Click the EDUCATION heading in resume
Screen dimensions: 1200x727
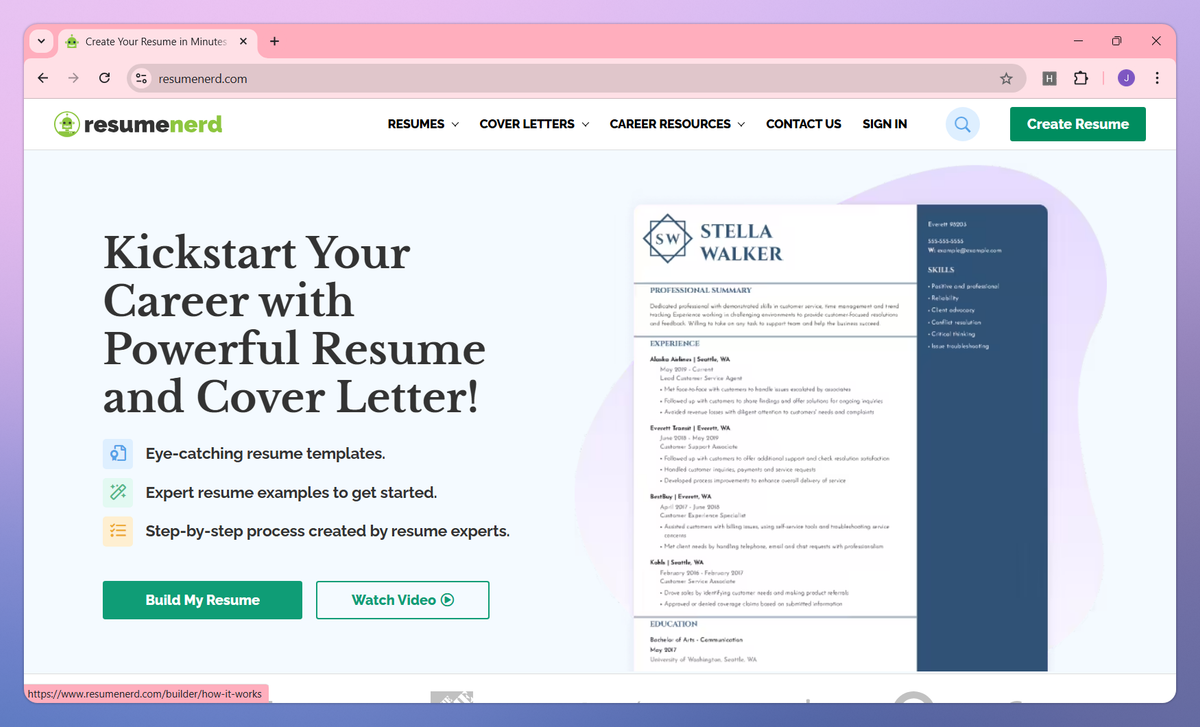[x=673, y=624]
